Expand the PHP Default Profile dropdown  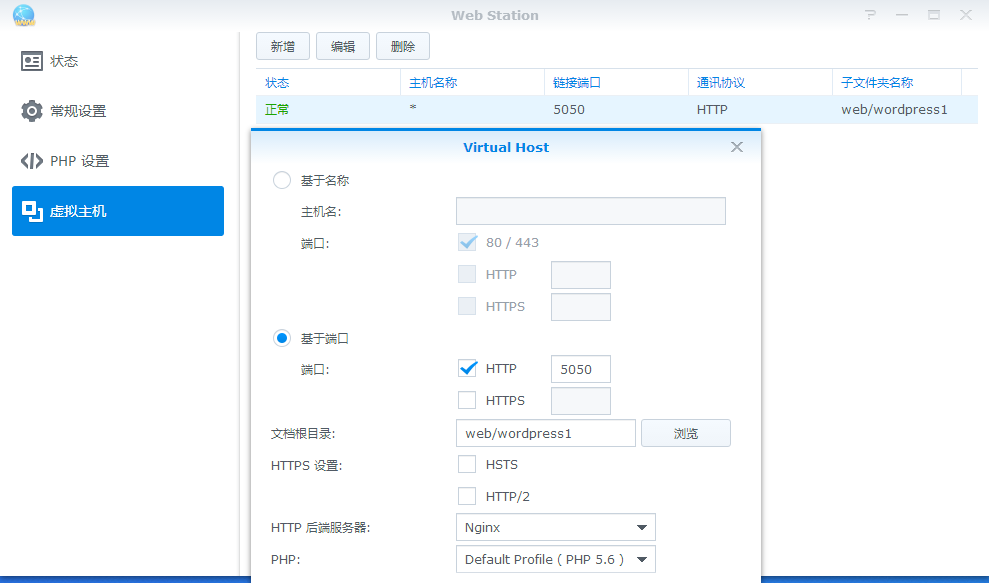[555, 559]
